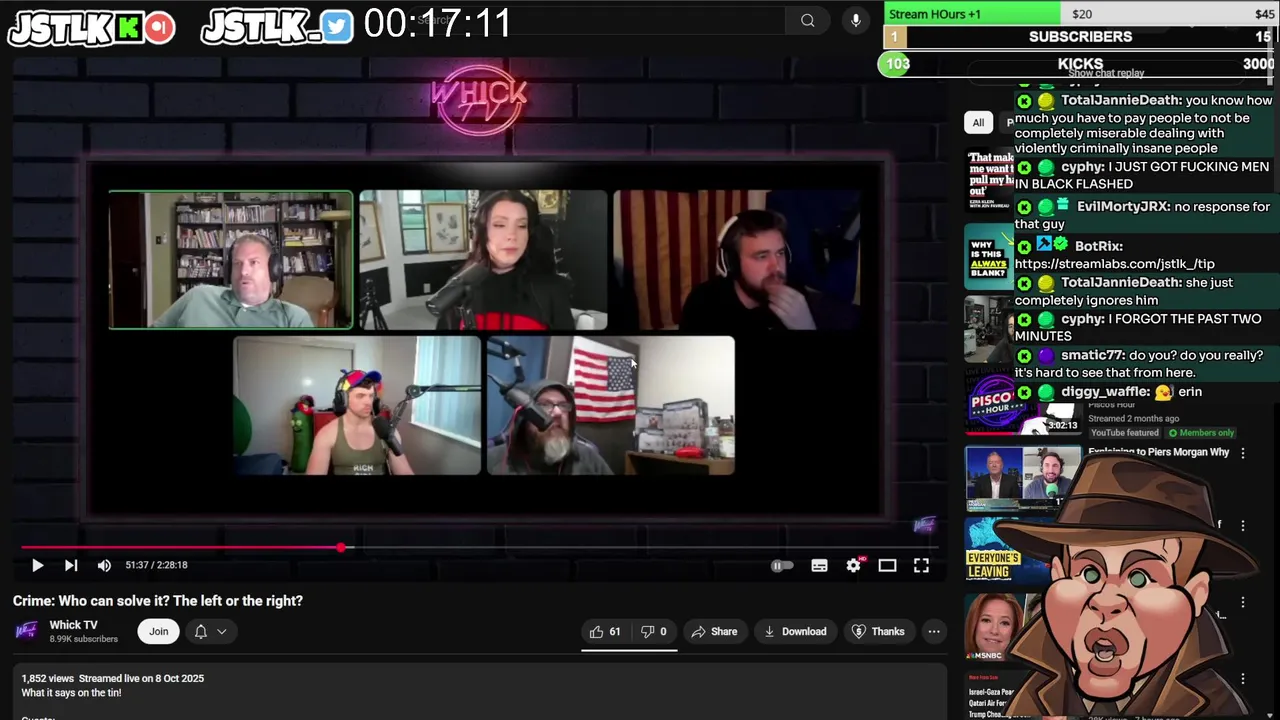Send a Thanks to the channel
The width and height of the screenshot is (1280, 720).
pyautogui.click(x=878, y=631)
